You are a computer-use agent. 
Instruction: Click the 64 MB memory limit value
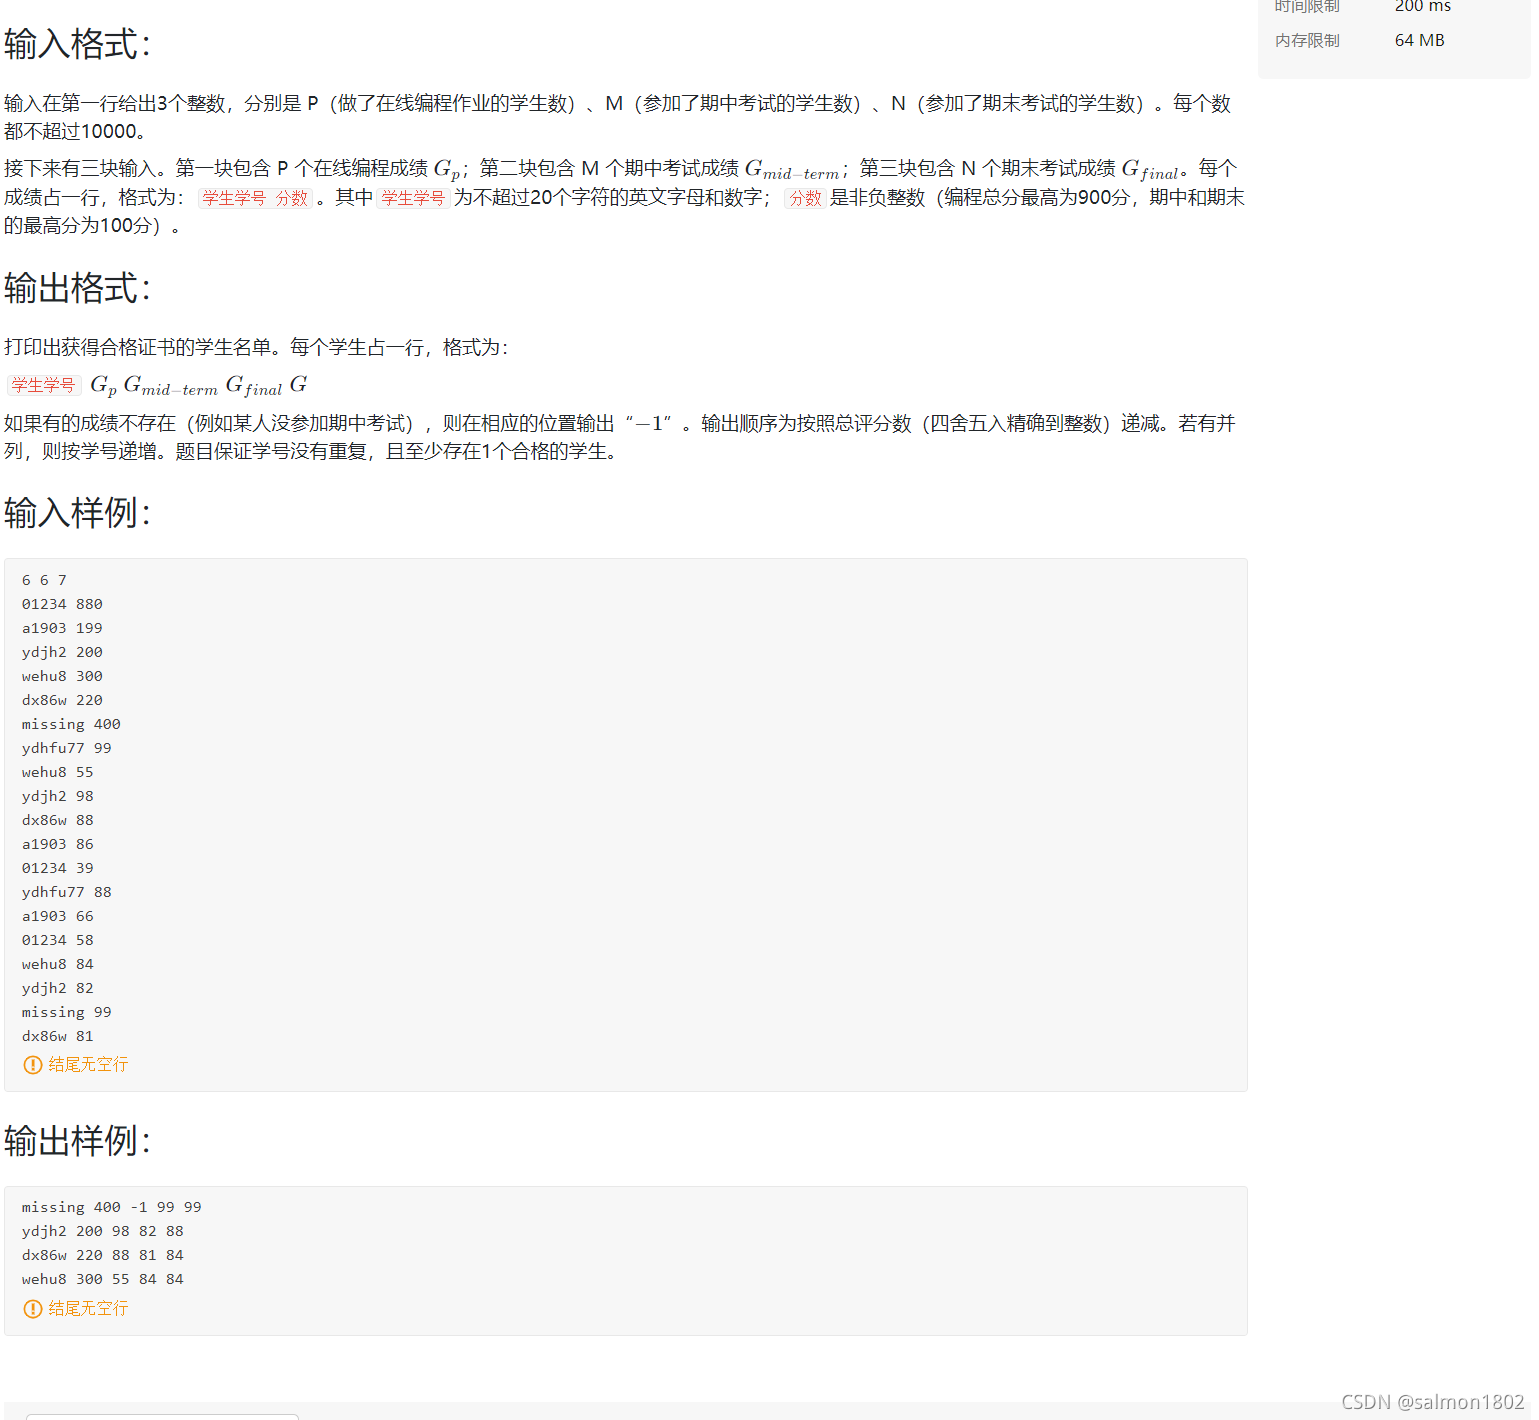(x=1419, y=40)
